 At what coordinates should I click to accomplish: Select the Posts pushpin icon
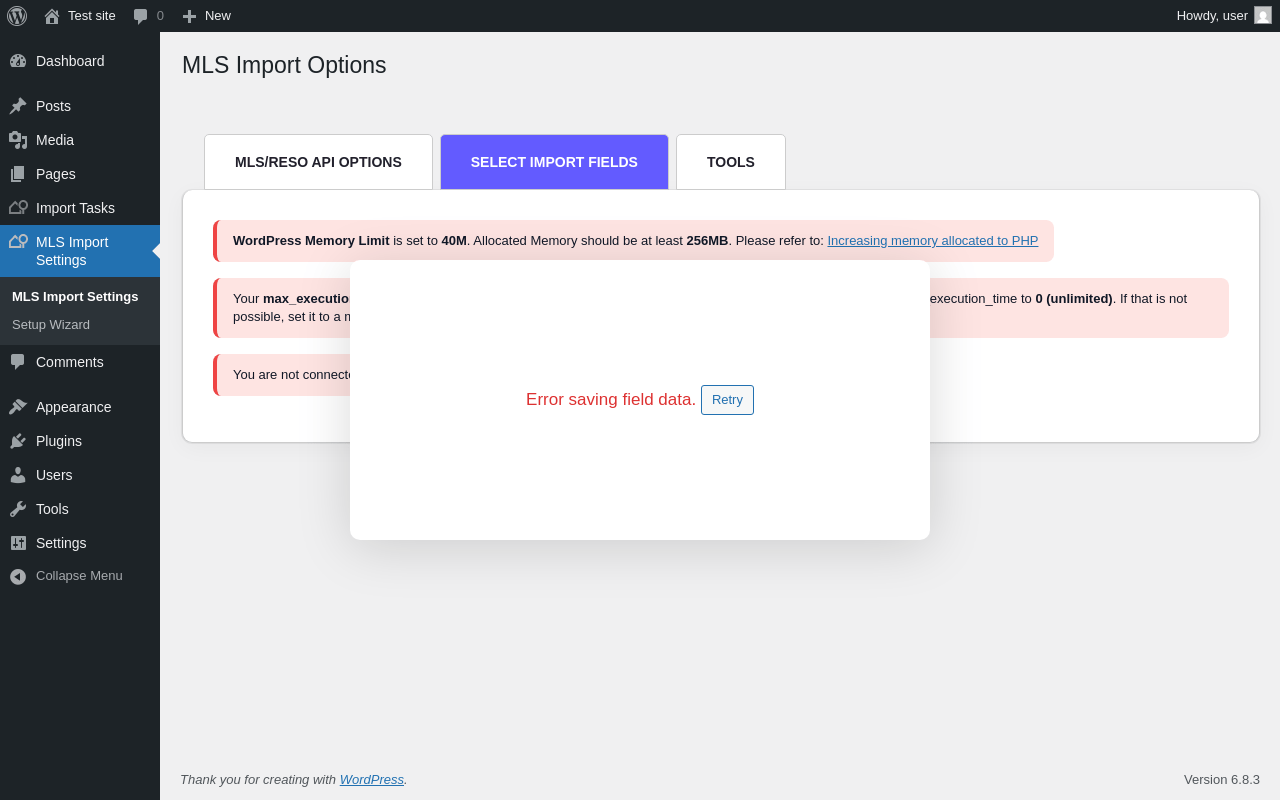pyautogui.click(x=18, y=106)
